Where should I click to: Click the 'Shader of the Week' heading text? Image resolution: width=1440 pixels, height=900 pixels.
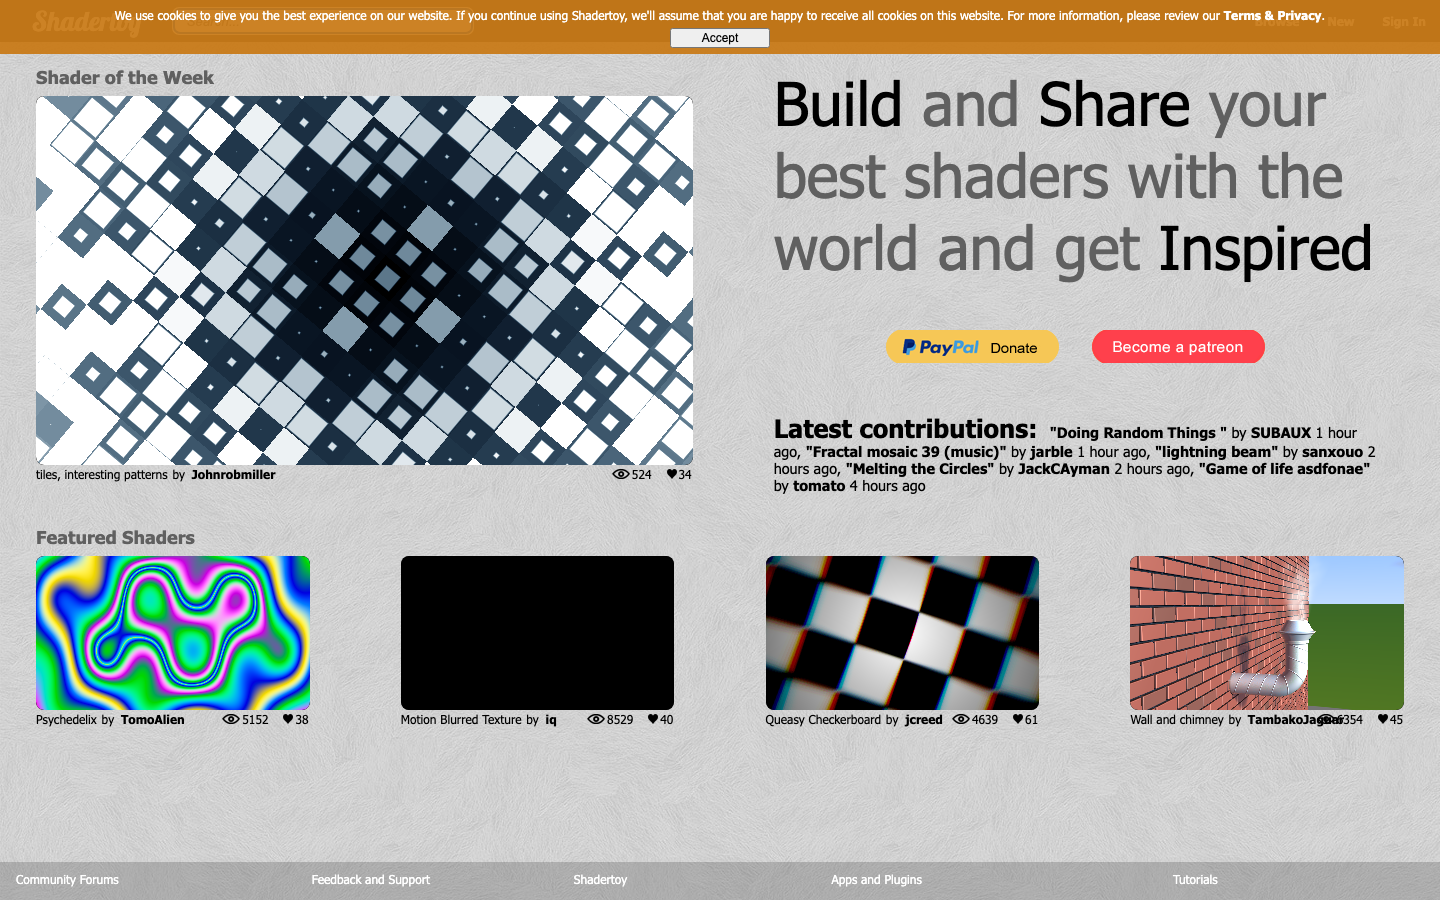coord(125,78)
